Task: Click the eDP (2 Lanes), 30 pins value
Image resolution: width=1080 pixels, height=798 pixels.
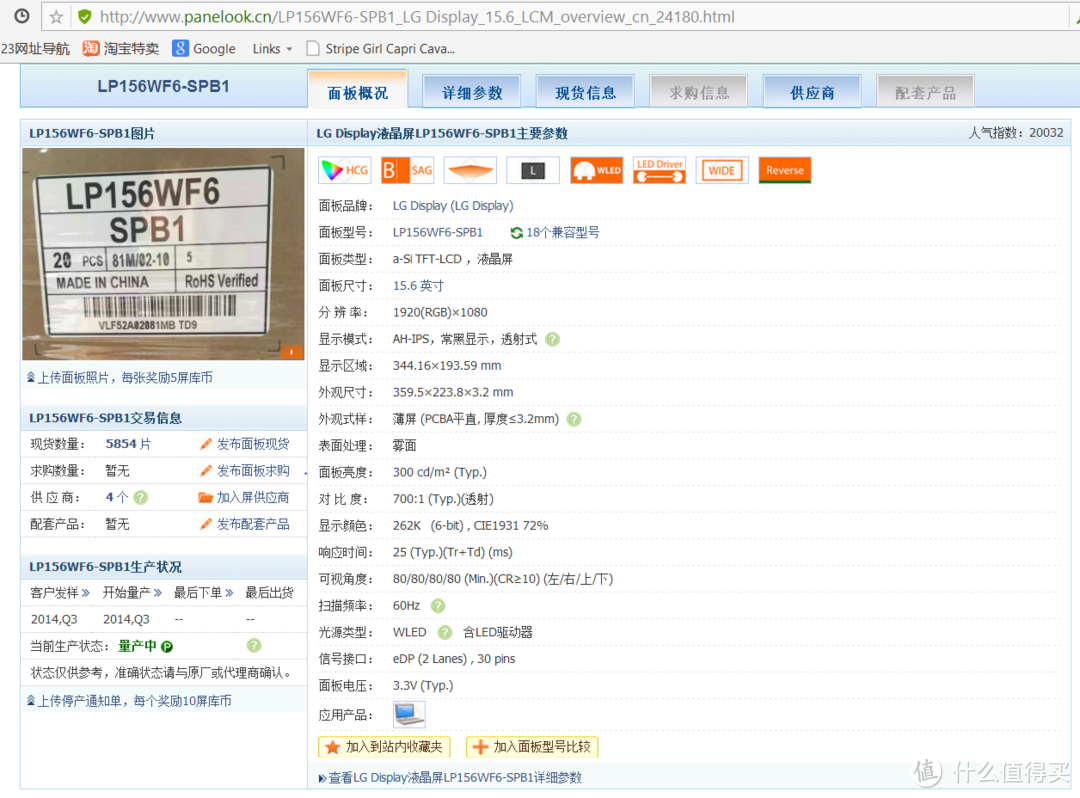Action: click(x=454, y=659)
